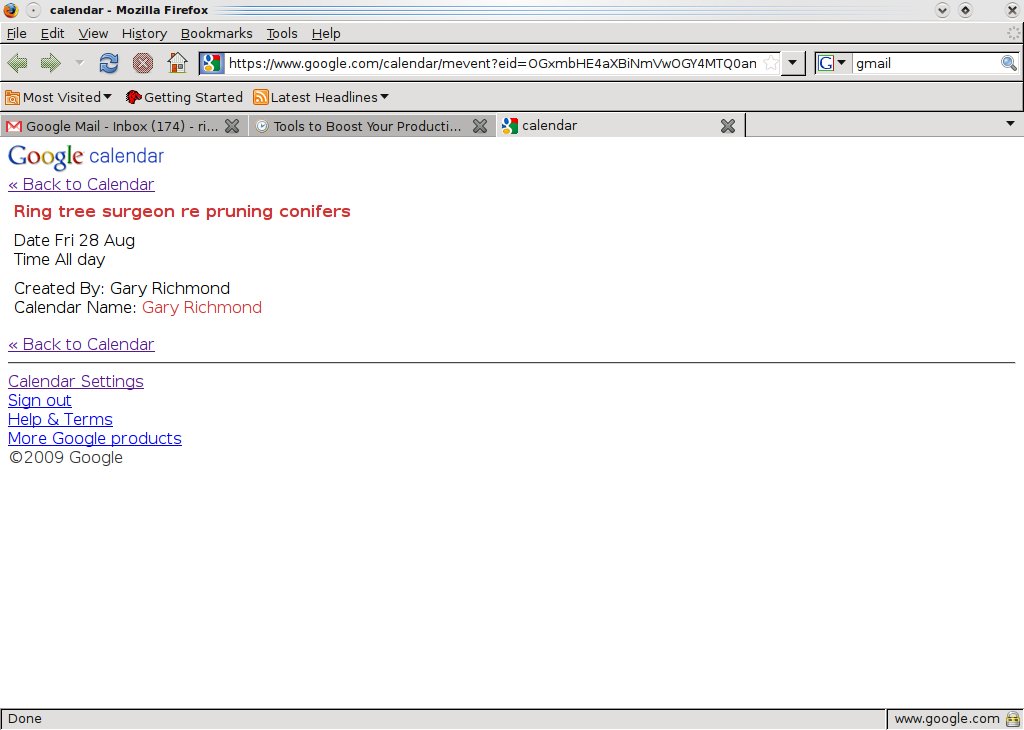Click www.google.com in the status bar
The height and width of the screenshot is (730, 1024).
(x=946, y=719)
